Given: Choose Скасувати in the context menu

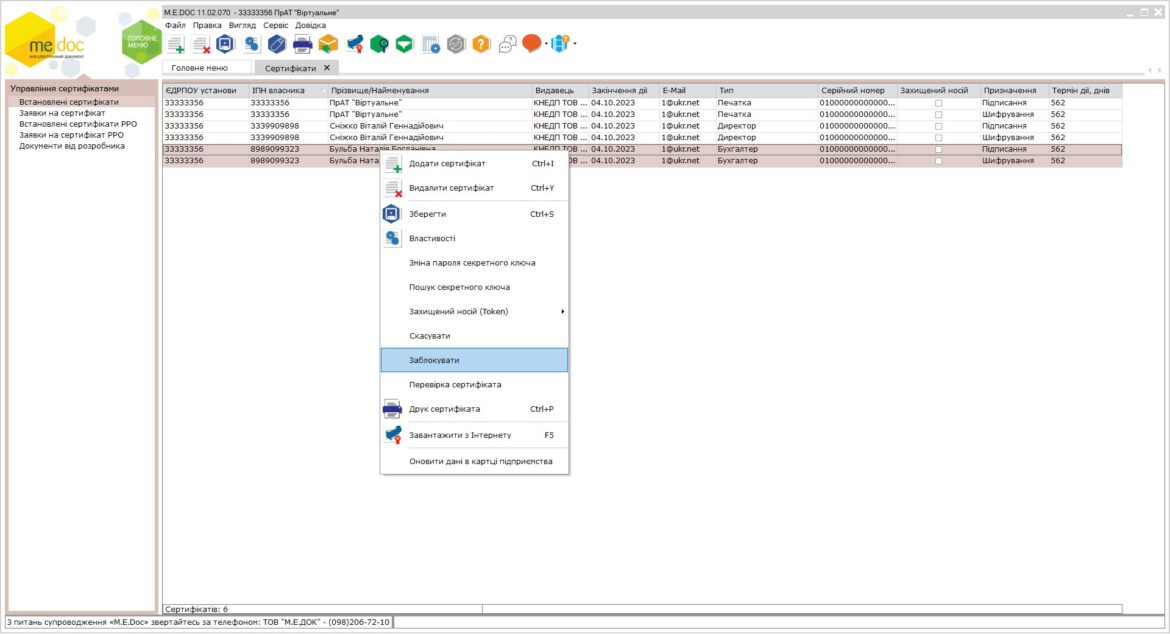Looking at the screenshot, I should [474, 336].
